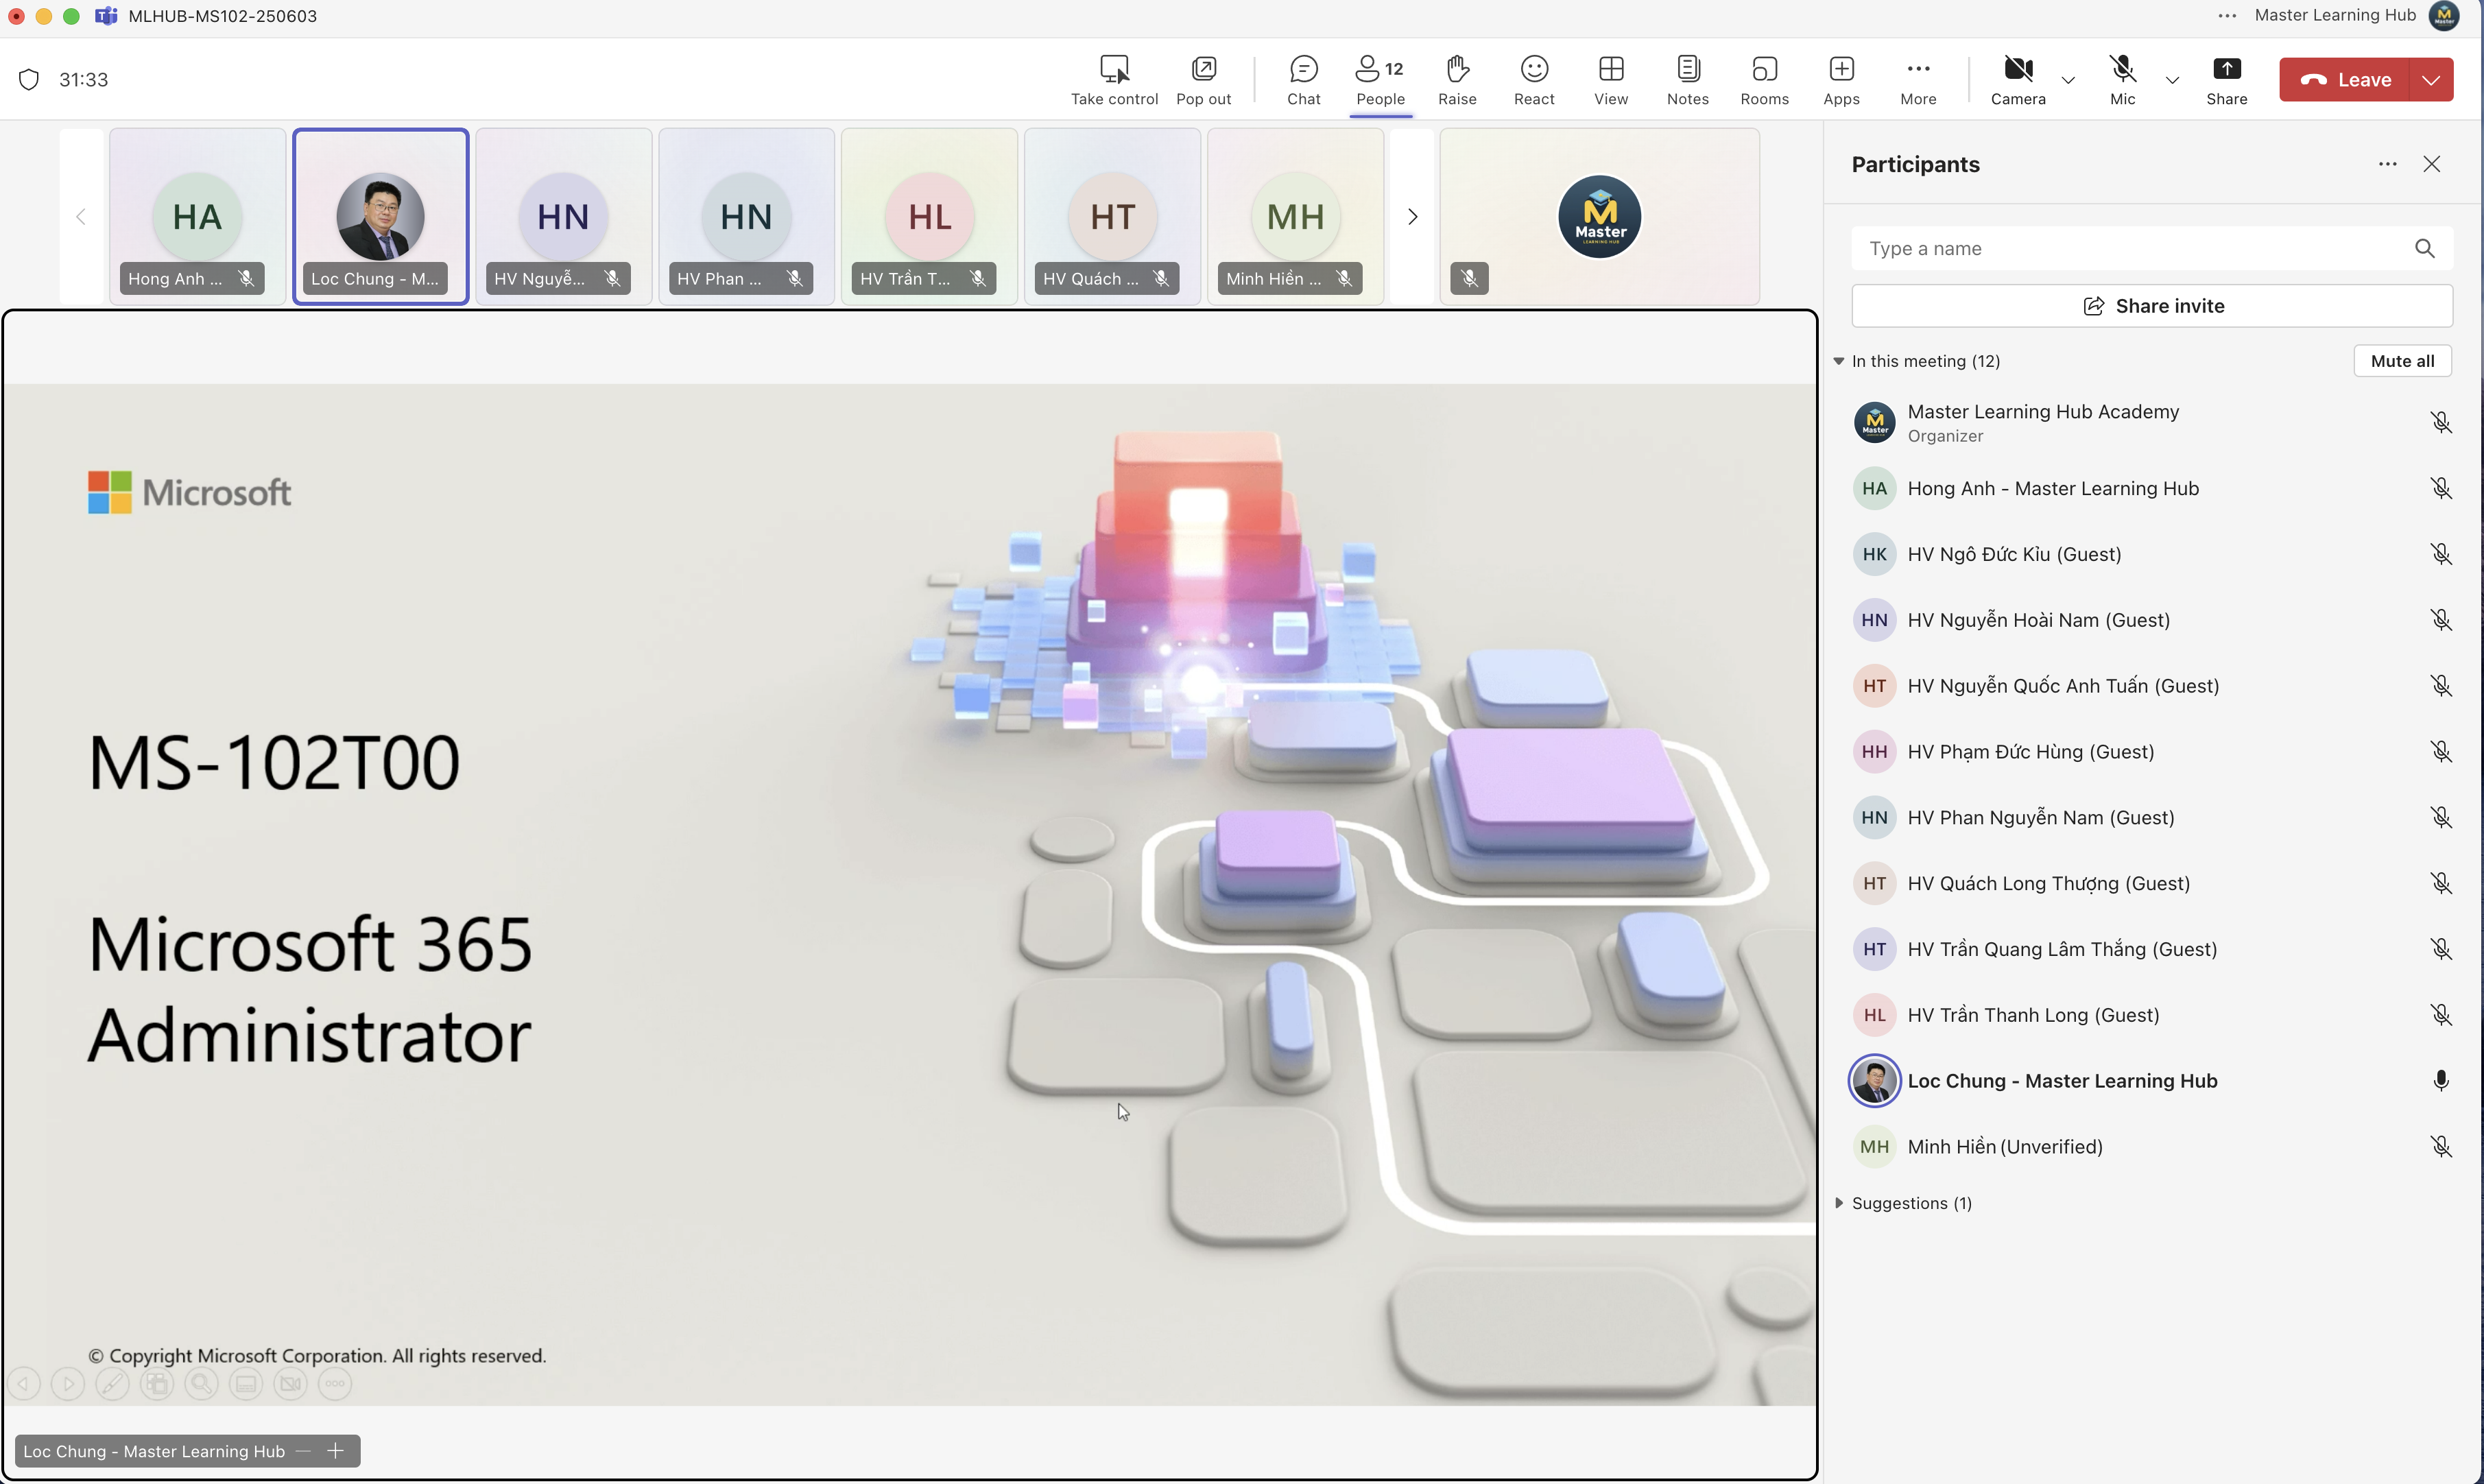The width and height of the screenshot is (2484, 1484).
Task: Open breakout Rooms
Action: click(x=1764, y=80)
